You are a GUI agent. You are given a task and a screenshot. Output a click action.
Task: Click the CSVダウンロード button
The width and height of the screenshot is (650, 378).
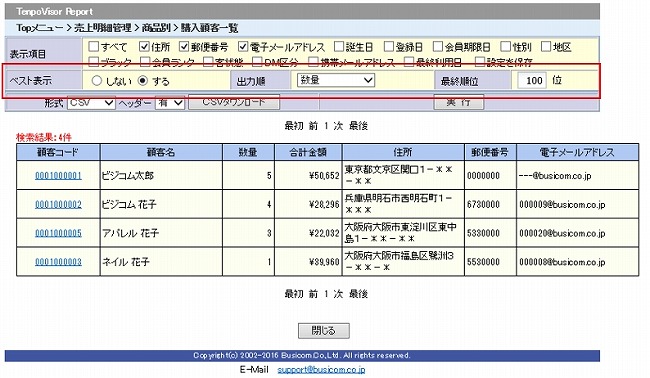click(x=234, y=102)
